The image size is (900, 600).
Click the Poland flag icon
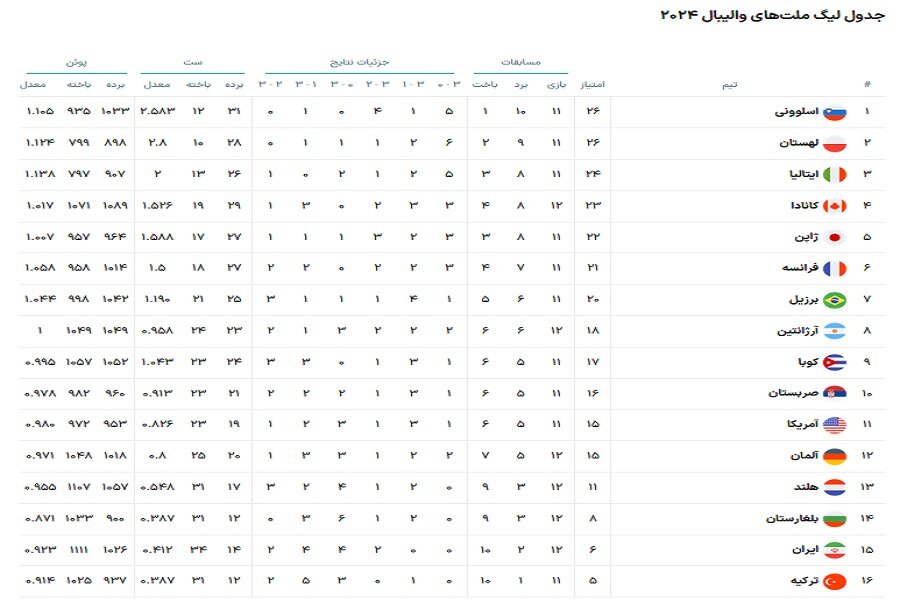[833, 144]
